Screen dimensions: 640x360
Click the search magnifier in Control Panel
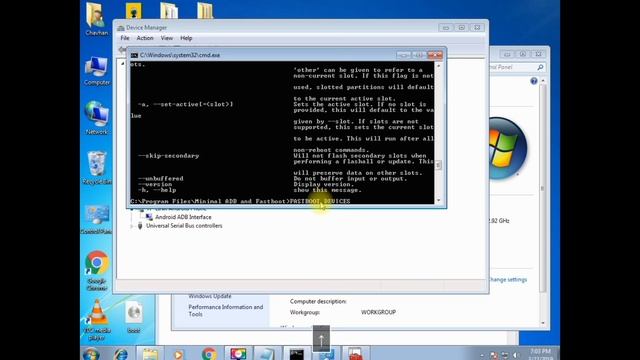tap(540, 67)
